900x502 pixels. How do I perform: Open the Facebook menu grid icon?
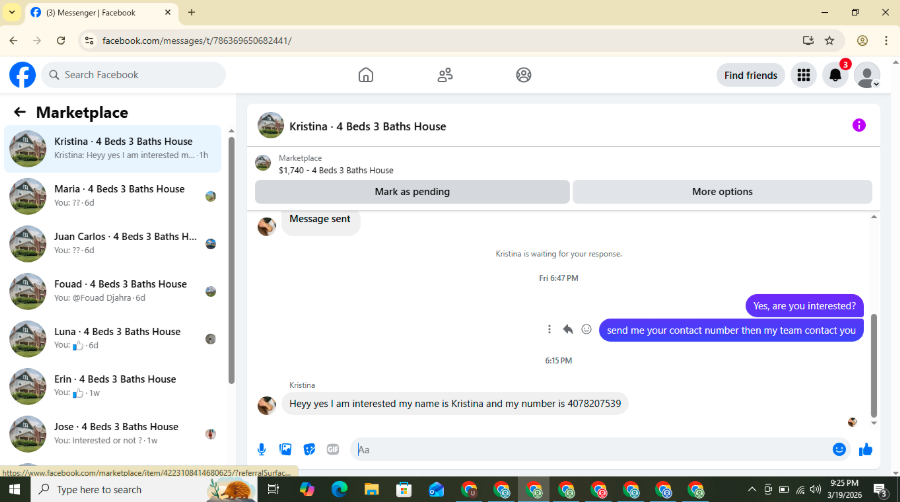(x=804, y=75)
